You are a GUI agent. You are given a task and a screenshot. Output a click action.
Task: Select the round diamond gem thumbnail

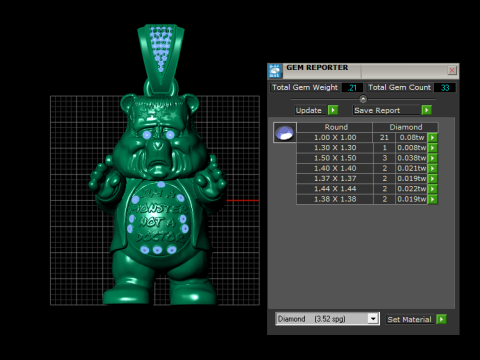285,133
